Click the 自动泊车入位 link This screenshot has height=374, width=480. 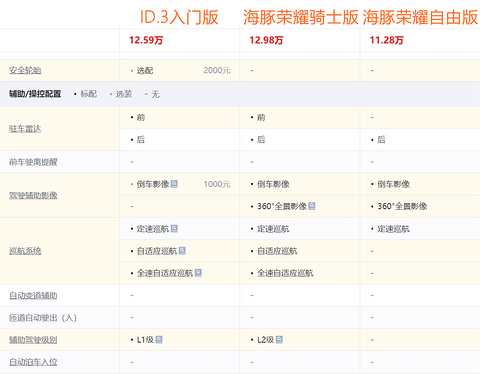pyautogui.click(x=33, y=362)
